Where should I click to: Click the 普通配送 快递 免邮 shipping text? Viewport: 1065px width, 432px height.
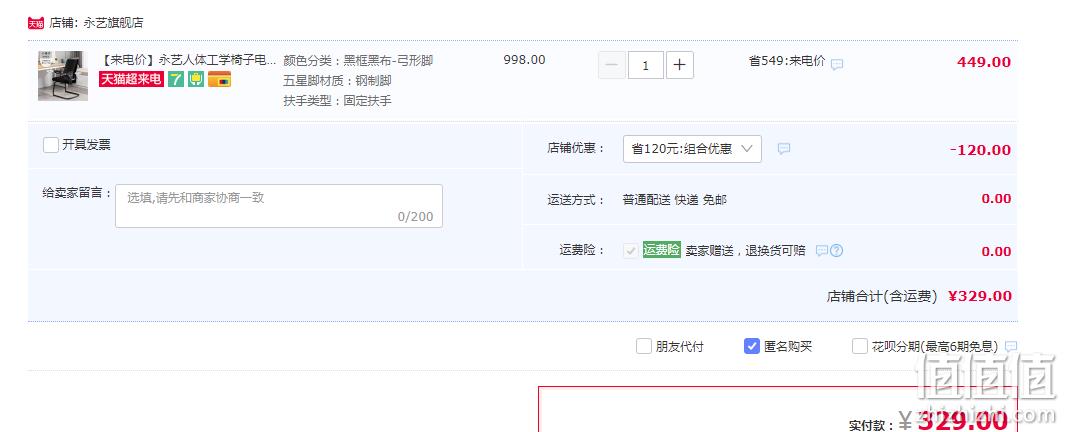point(674,200)
